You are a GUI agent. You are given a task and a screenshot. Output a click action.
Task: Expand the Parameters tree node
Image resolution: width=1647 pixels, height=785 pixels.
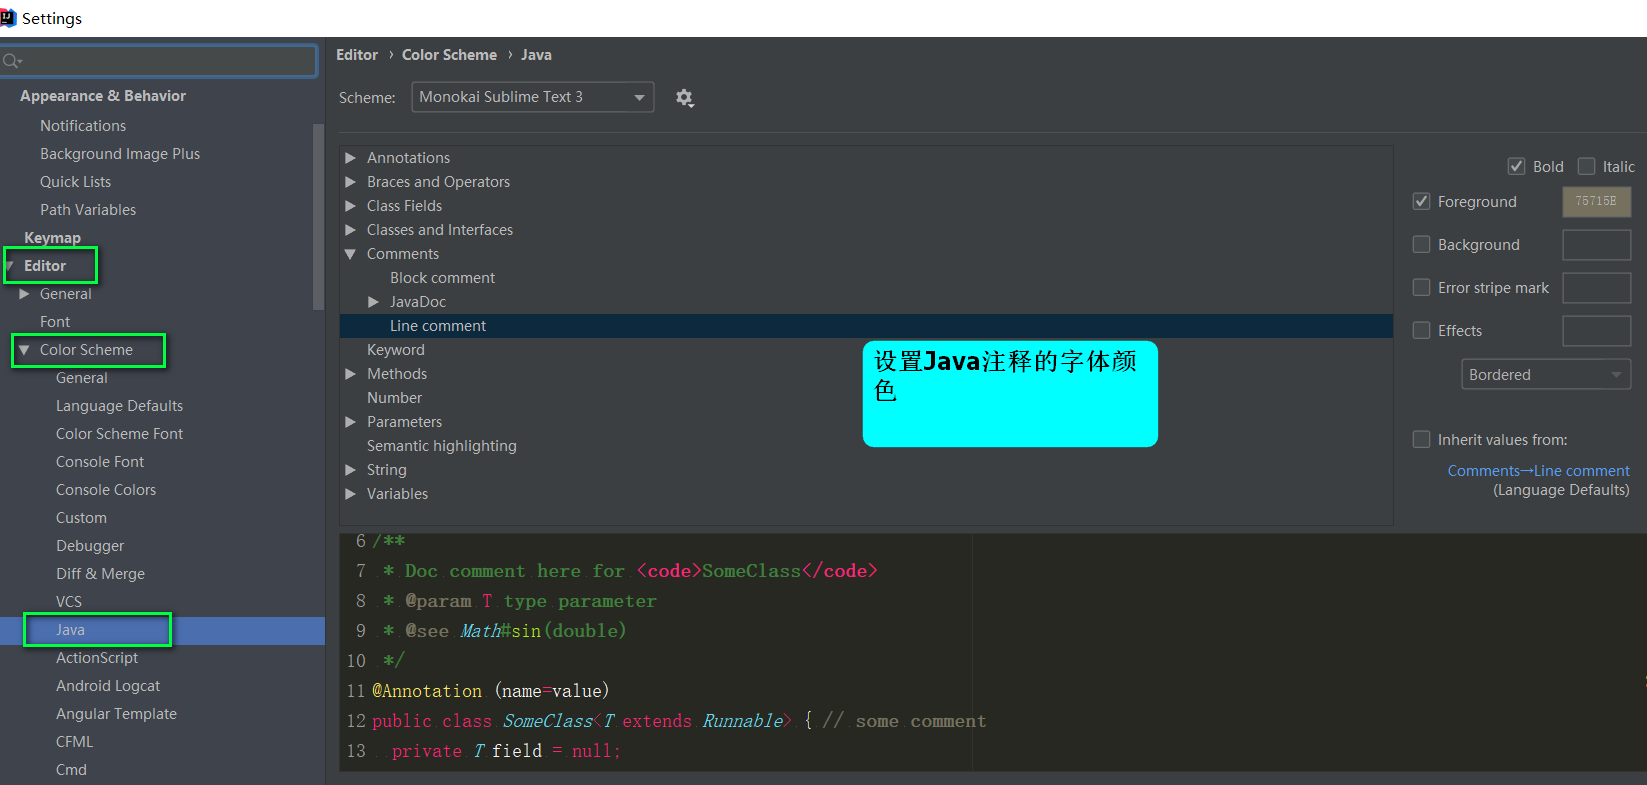click(x=350, y=422)
